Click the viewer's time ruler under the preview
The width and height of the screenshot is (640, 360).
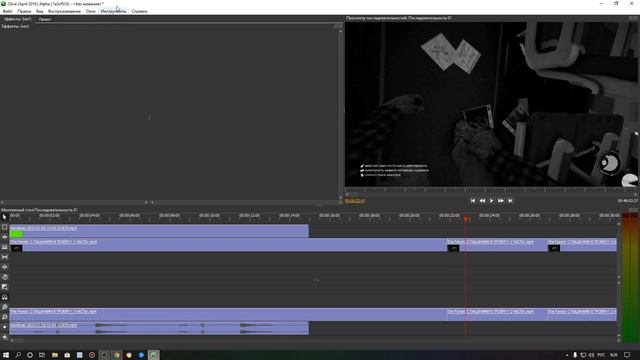491,190
